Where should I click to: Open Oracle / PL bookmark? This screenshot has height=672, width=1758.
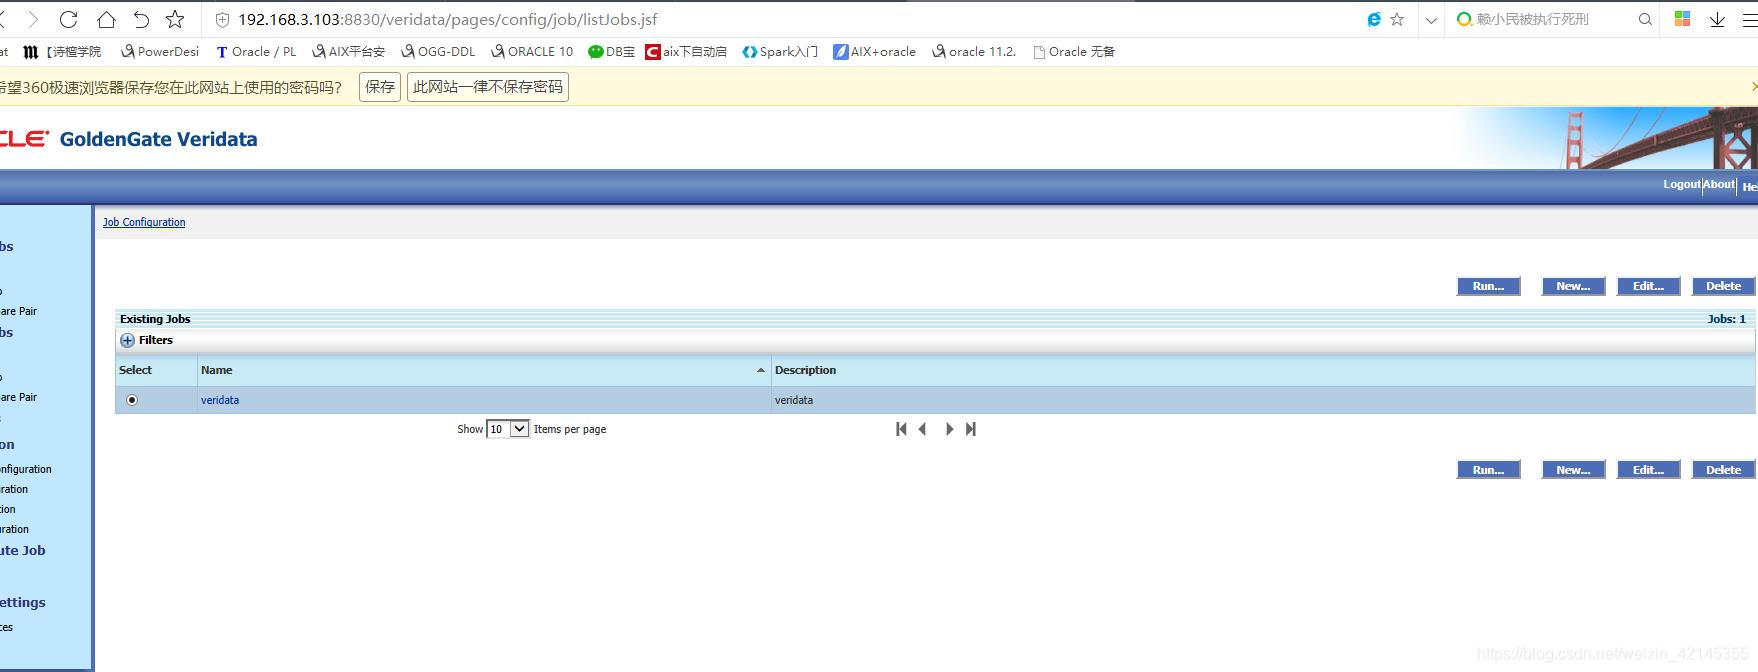256,52
